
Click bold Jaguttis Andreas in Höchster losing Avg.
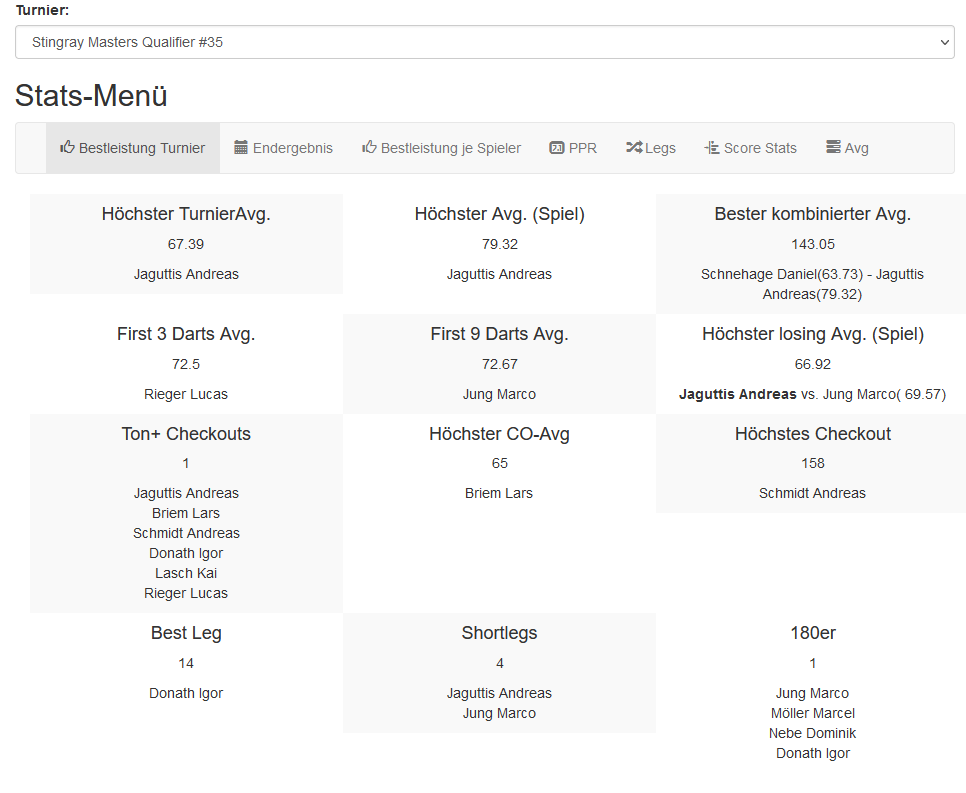click(738, 394)
